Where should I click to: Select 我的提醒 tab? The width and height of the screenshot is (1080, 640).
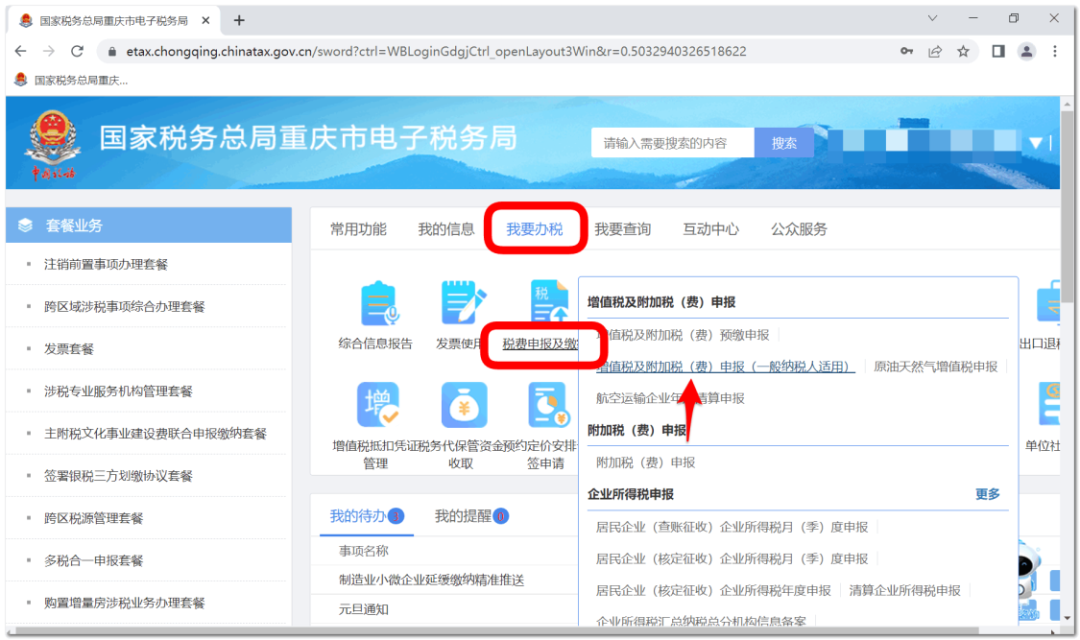pyautogui.click(x=472, y=516)
